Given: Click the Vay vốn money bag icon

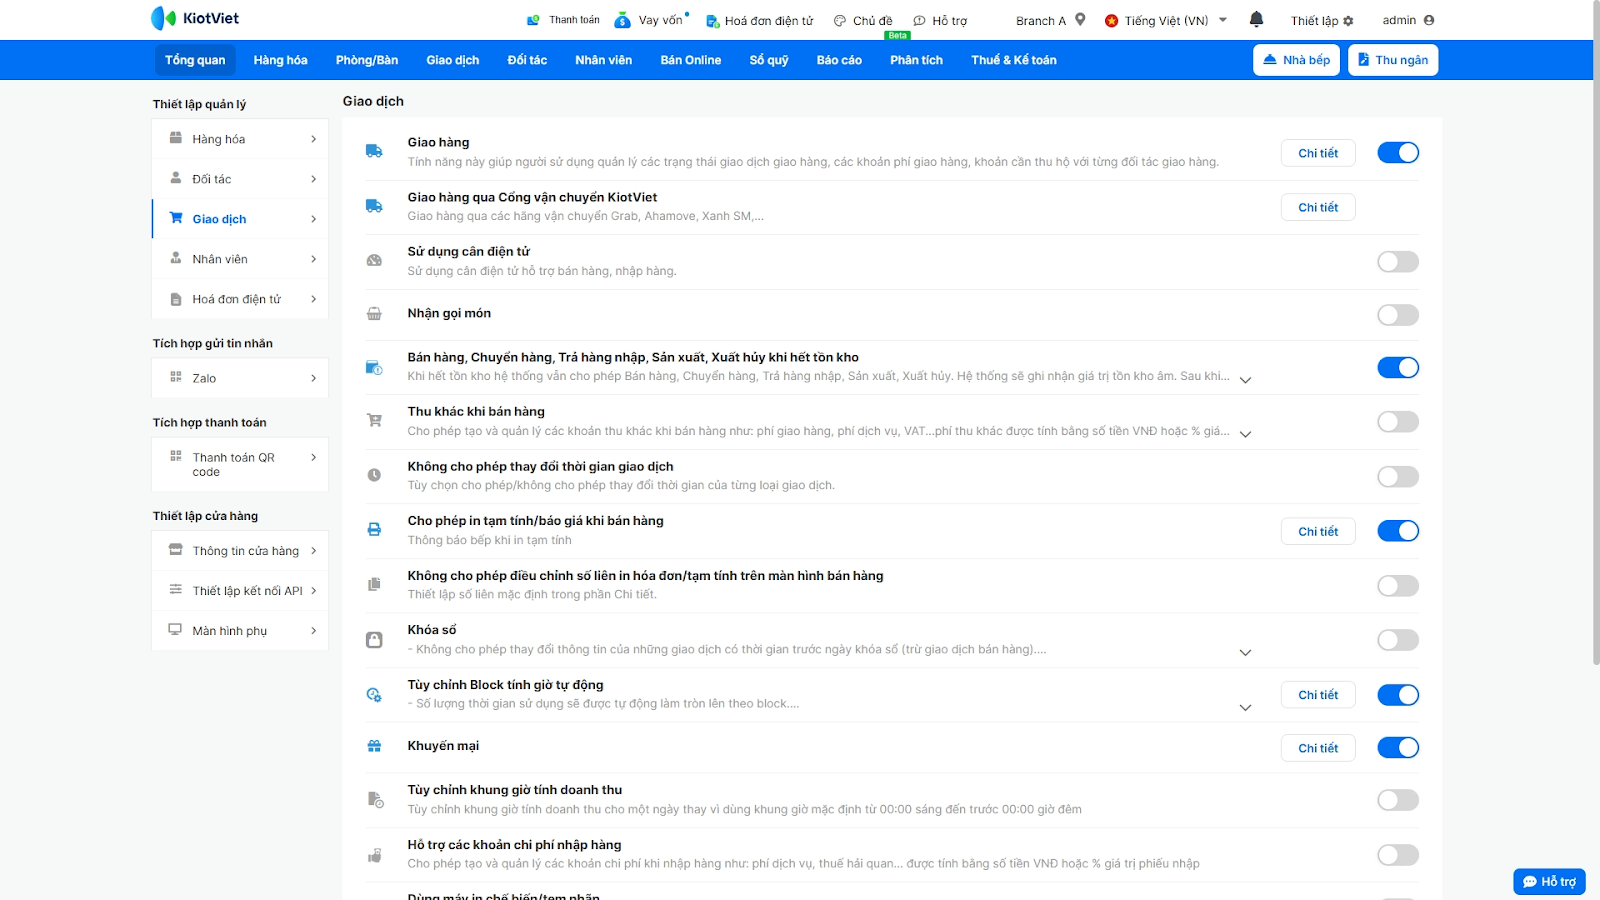Looking at the screenshot, I should tap(622, 20).
